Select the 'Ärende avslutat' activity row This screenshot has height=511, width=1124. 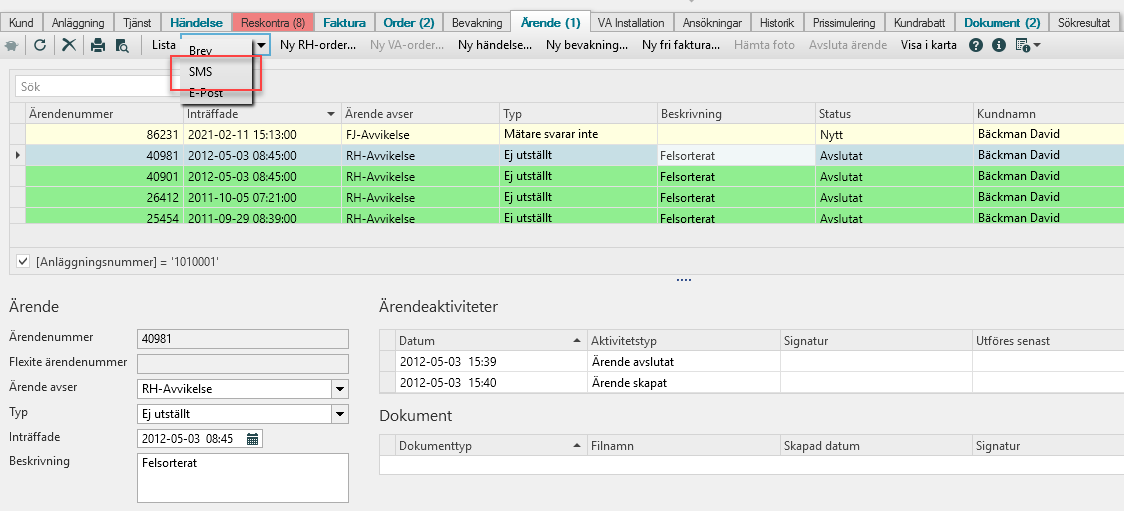click(x=751, y=362)
